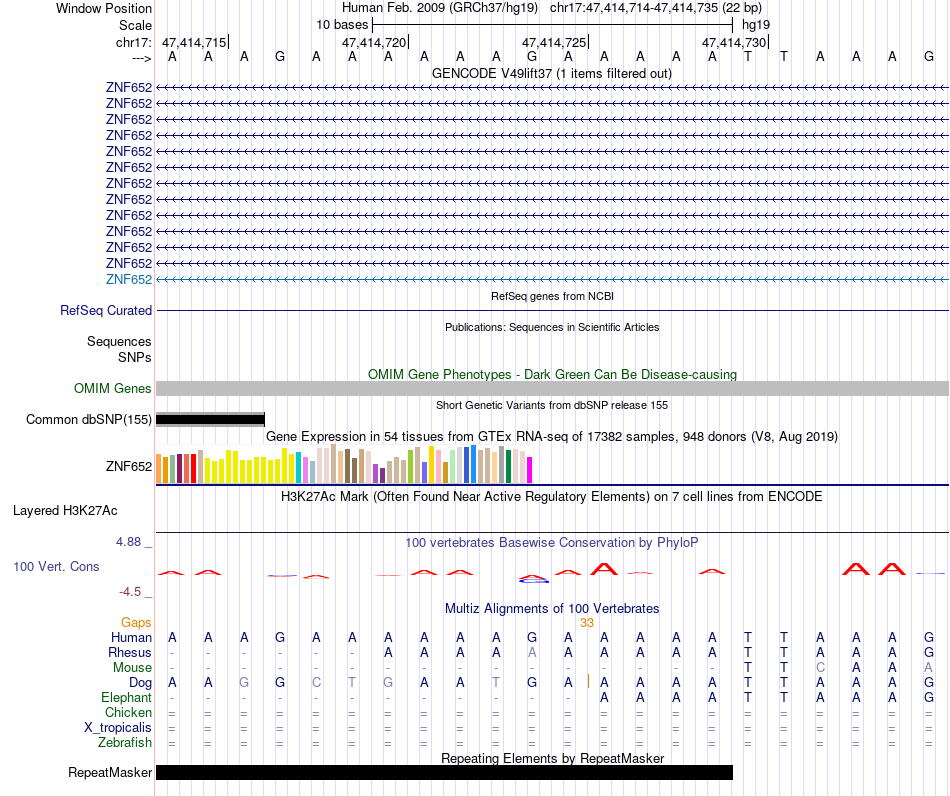Click the Window Position track label
The height and width of the screenshot is (796, 950).
click(x=104, y=8)
